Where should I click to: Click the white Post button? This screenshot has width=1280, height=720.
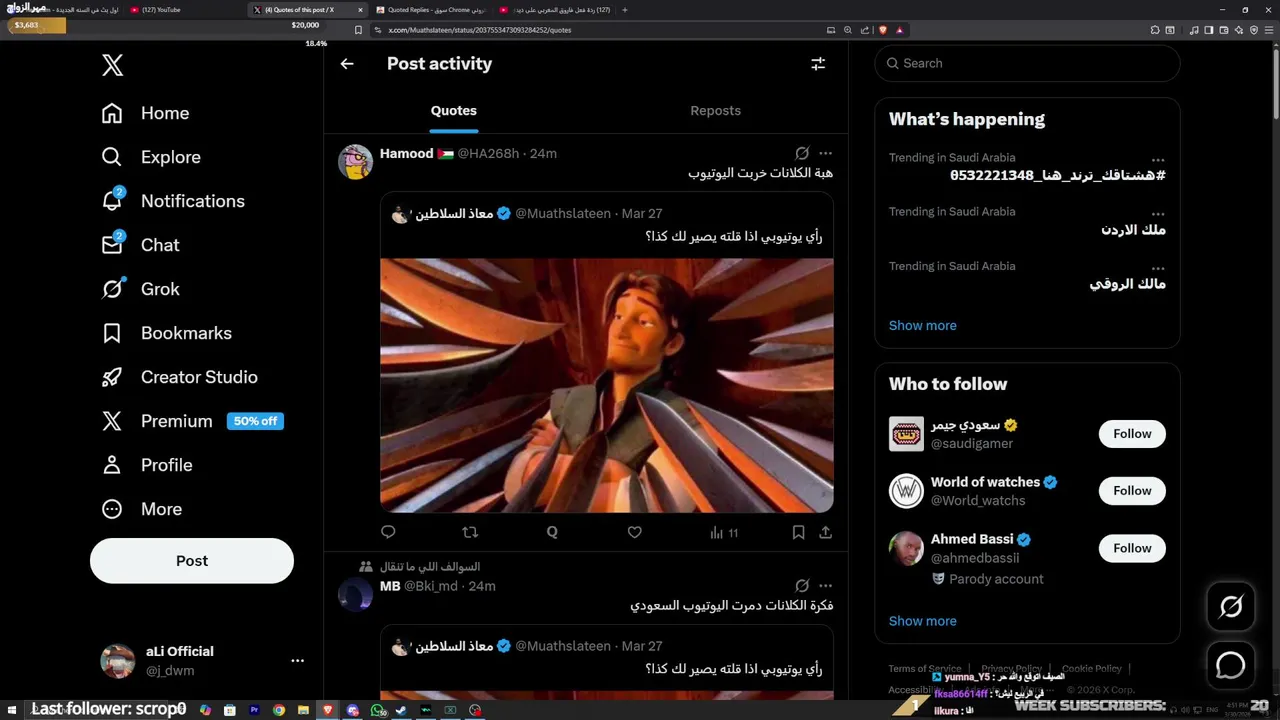coord(192,561)
